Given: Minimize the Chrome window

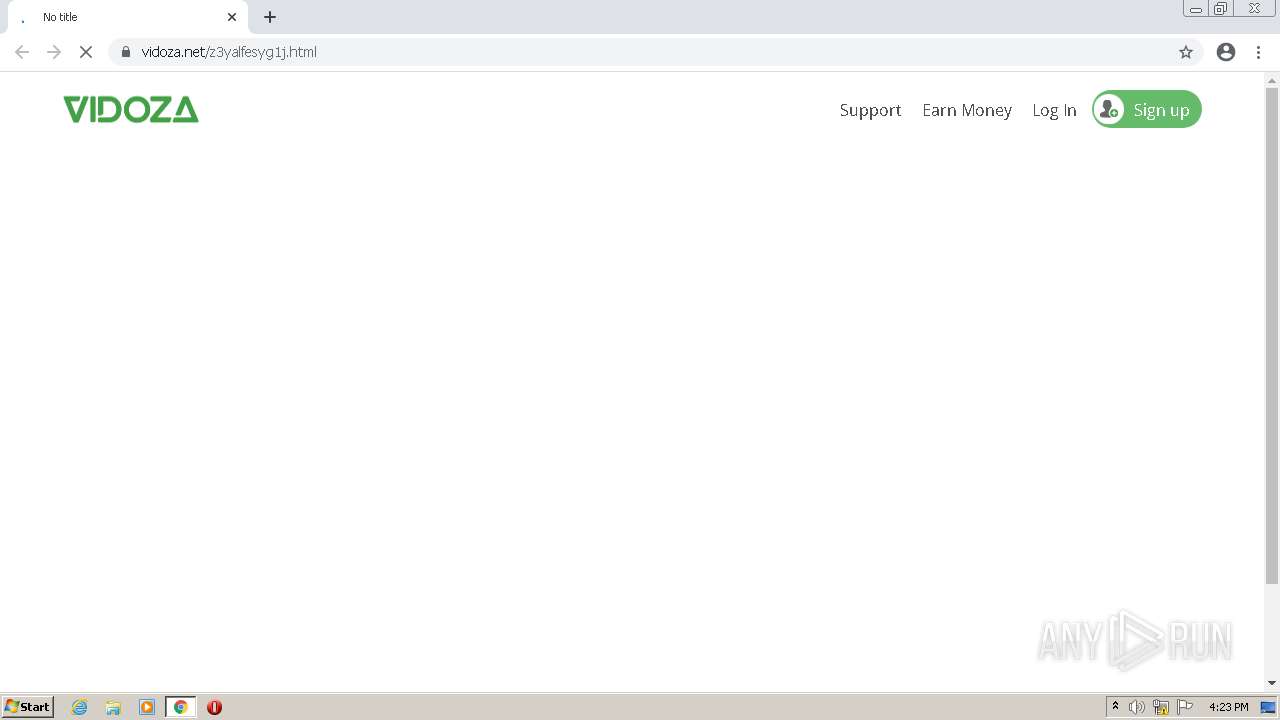Looking at the screenshot, I should pyautogui.click(x=1196, y=9).
